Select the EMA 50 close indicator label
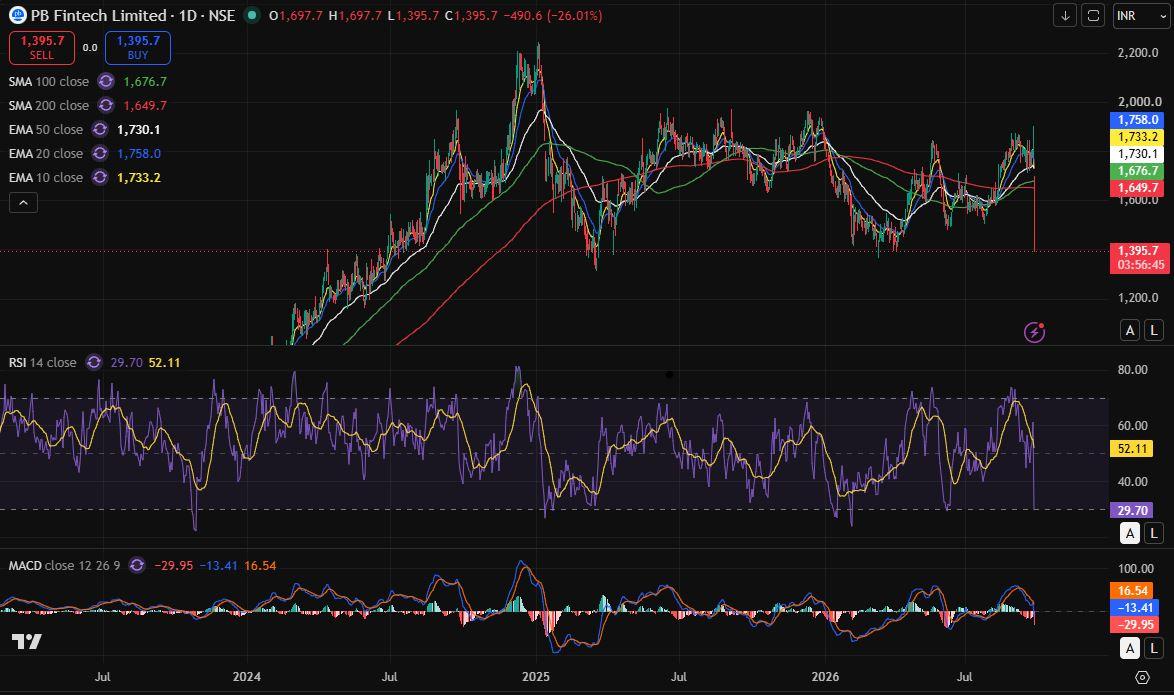The width and height of the screenshot is (1174, 695). point(46,130)
